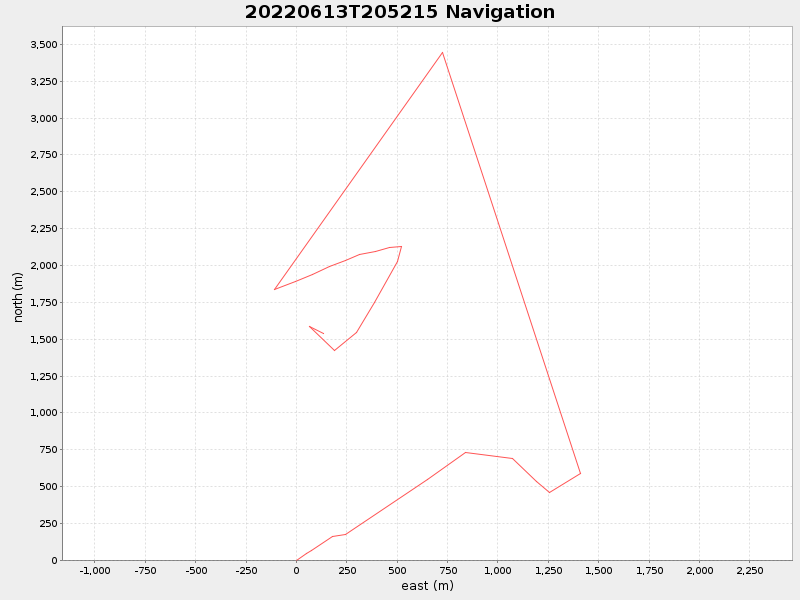Click the 0 east axis tick label

(x=296, y=570)
